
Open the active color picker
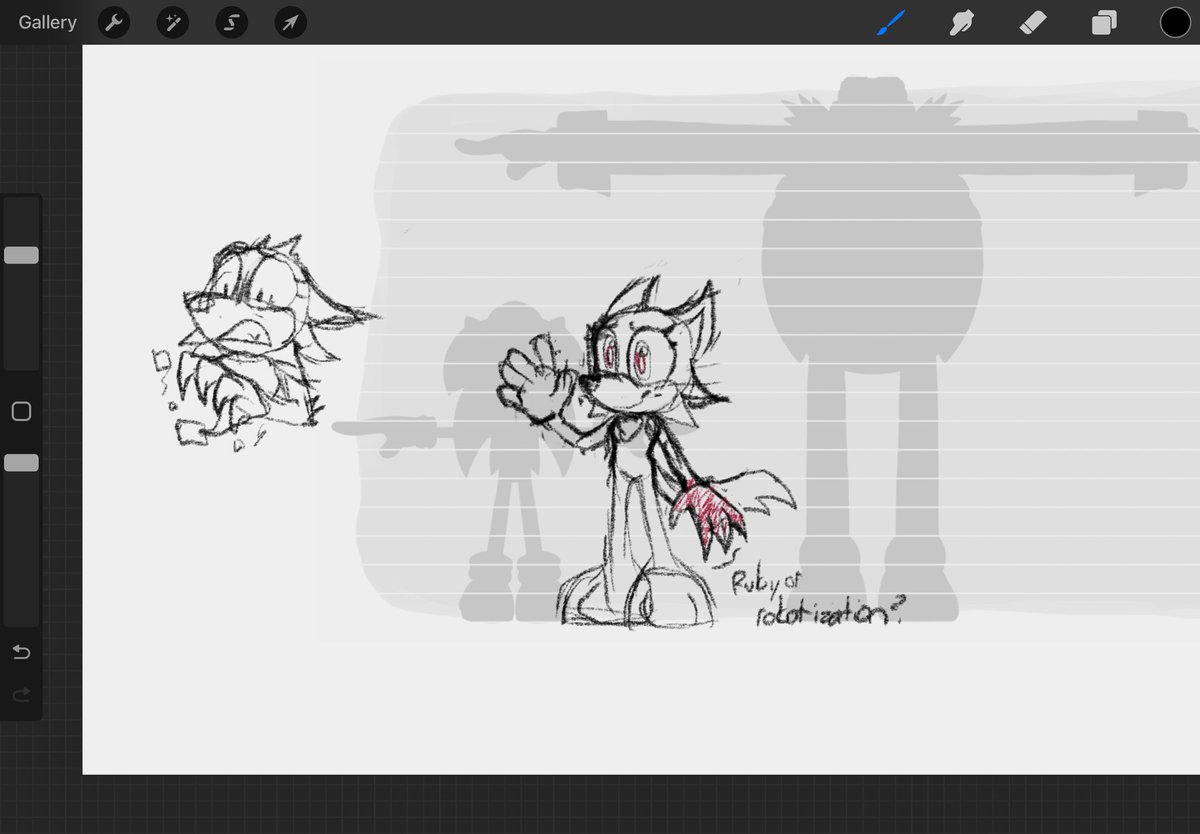point(1176,22)
